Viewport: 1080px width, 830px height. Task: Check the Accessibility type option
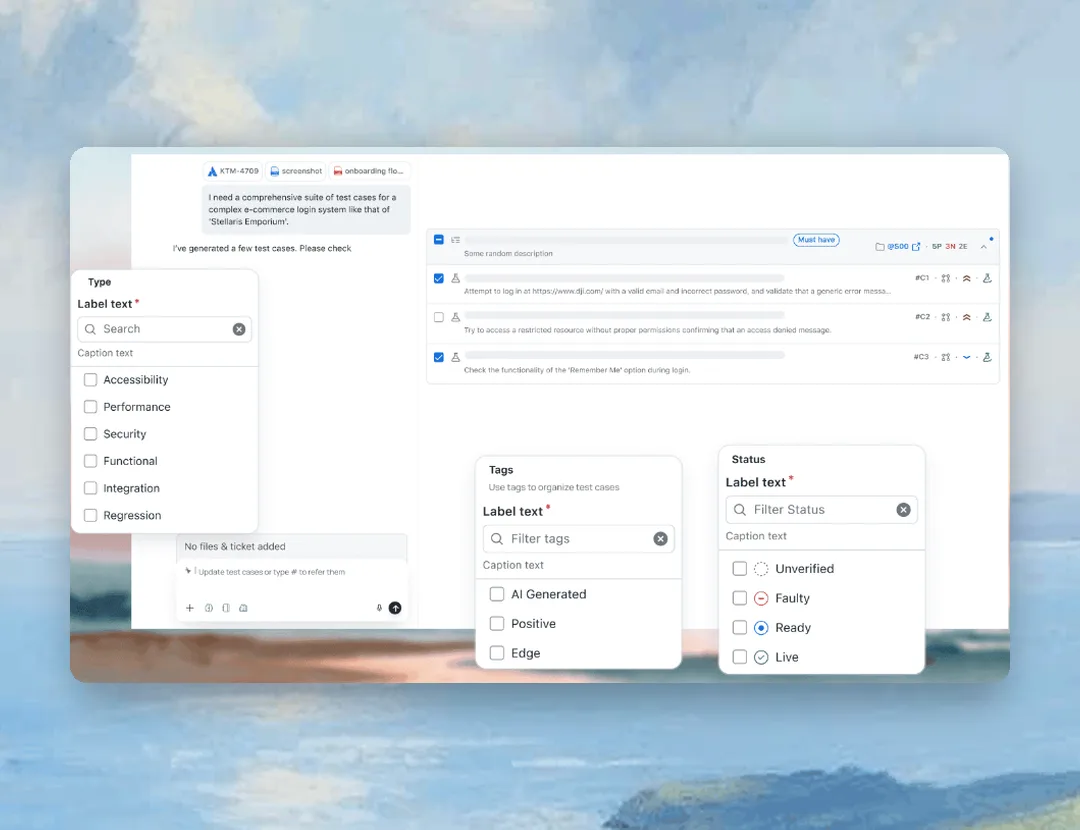[x=90, y=380]
